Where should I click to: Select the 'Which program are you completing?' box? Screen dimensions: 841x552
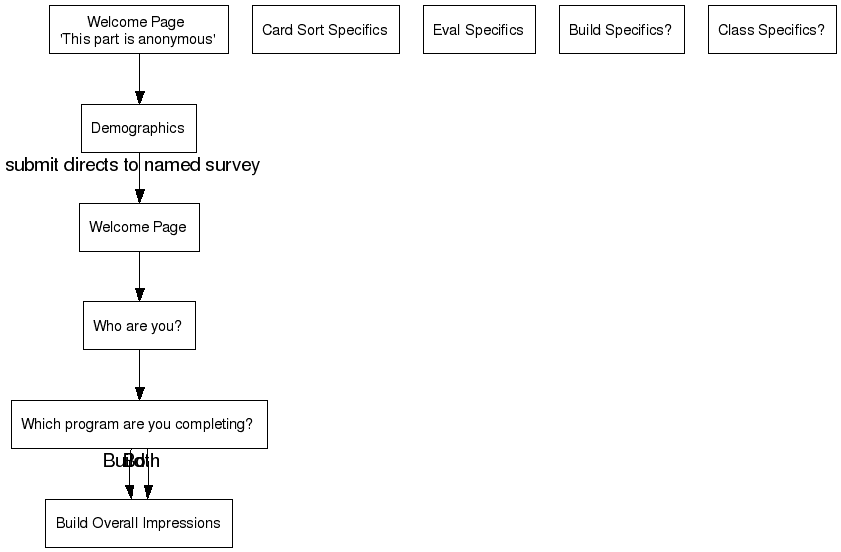[x=138, y=424]
